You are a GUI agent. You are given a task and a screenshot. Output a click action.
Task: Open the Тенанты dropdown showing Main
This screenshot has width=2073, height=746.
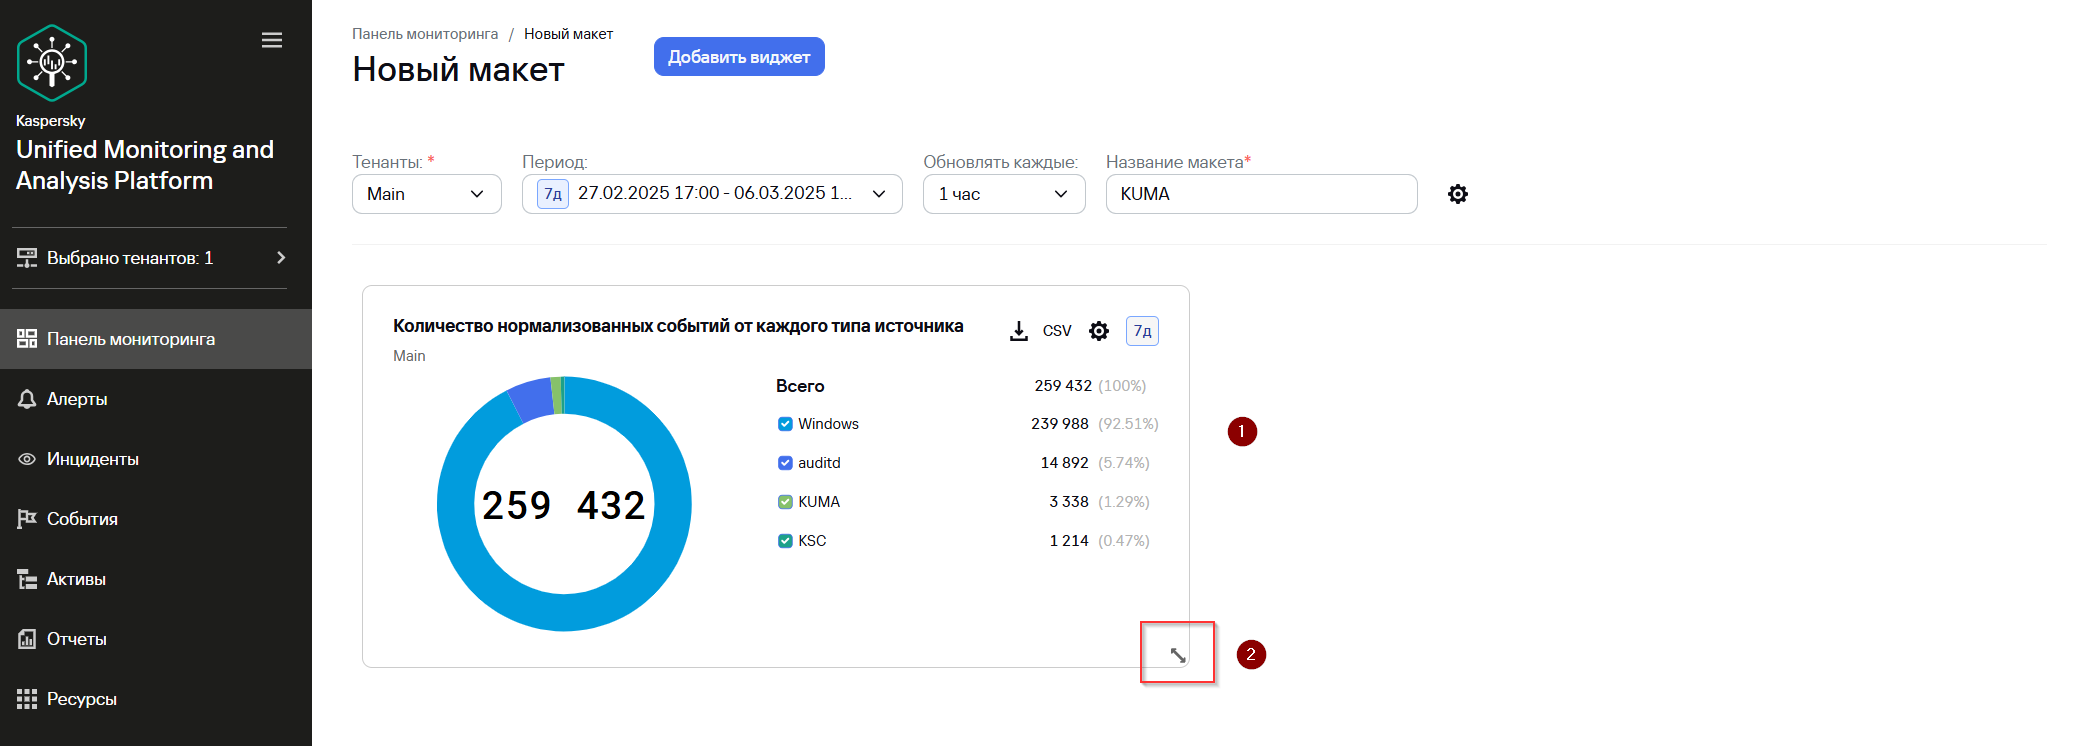(427, 194)
